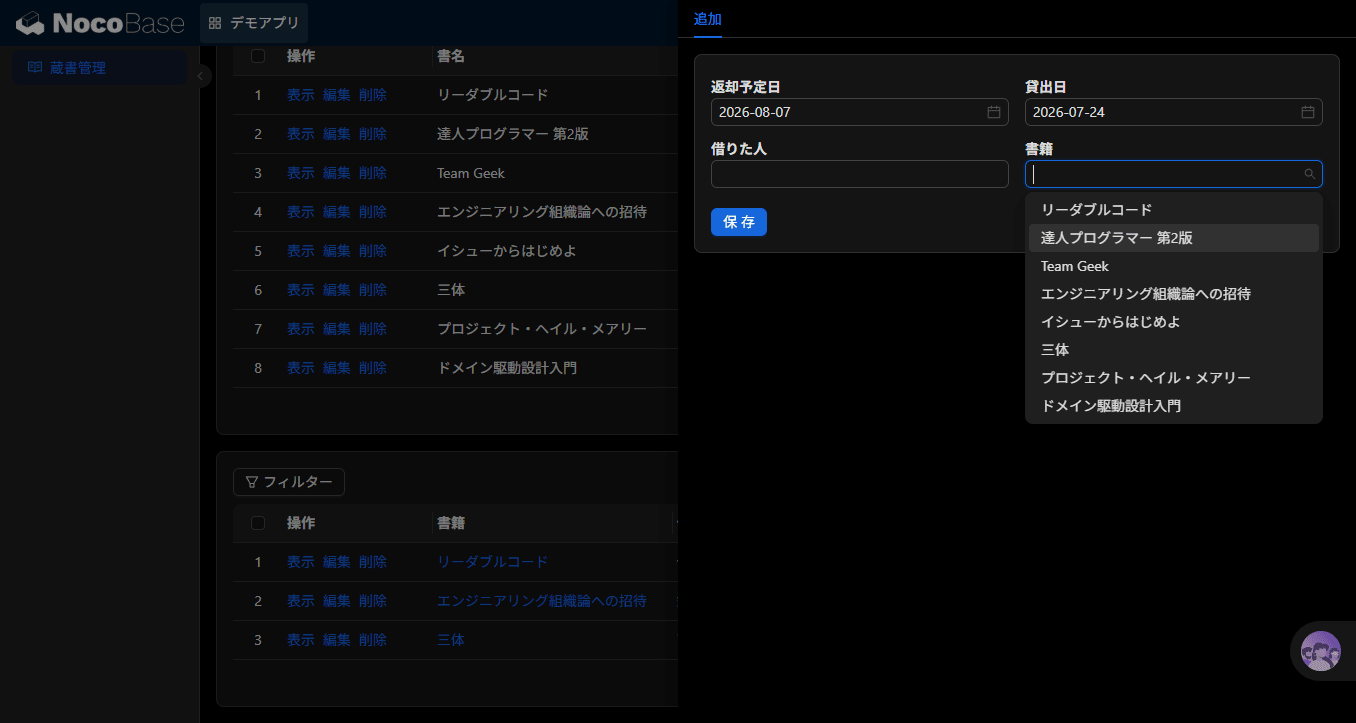This screenshot has width=1356, height=723.
Task: Click 表示 for リーダブルコード in books table
Action: point(301,95)
